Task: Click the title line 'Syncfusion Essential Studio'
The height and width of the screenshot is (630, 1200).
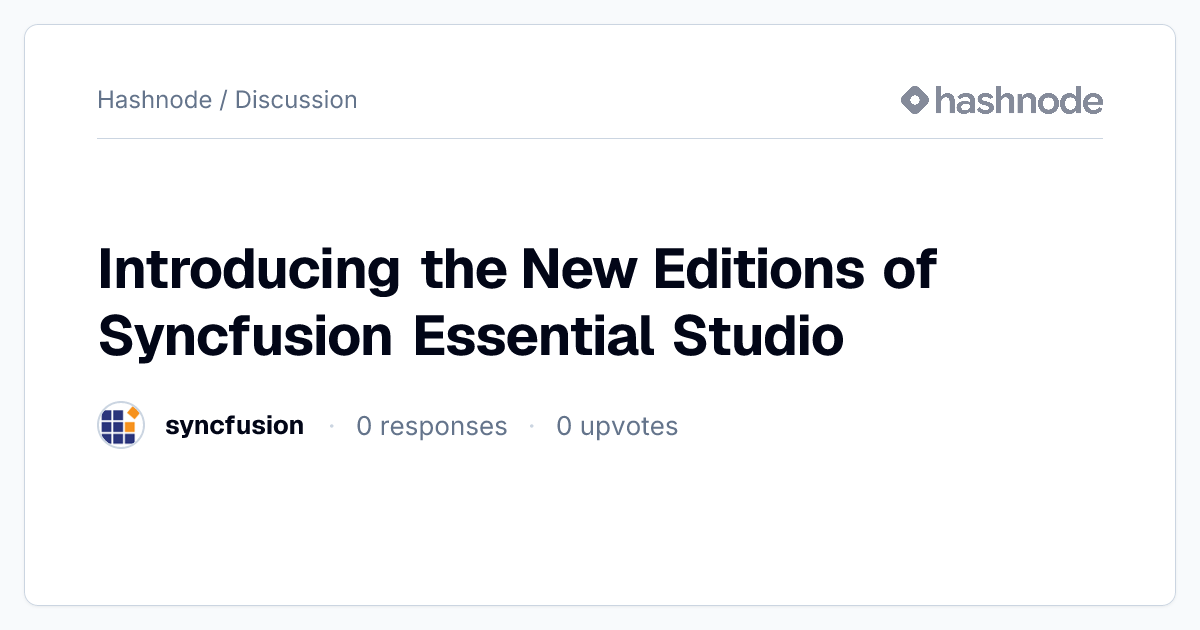Action: [471, 336]
